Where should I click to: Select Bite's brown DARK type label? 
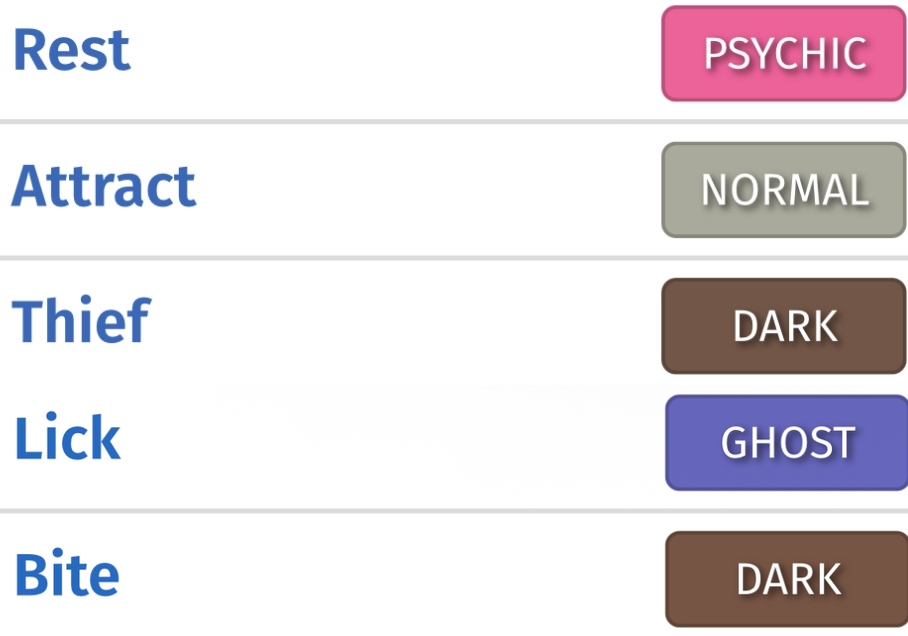tap(787, 579)
